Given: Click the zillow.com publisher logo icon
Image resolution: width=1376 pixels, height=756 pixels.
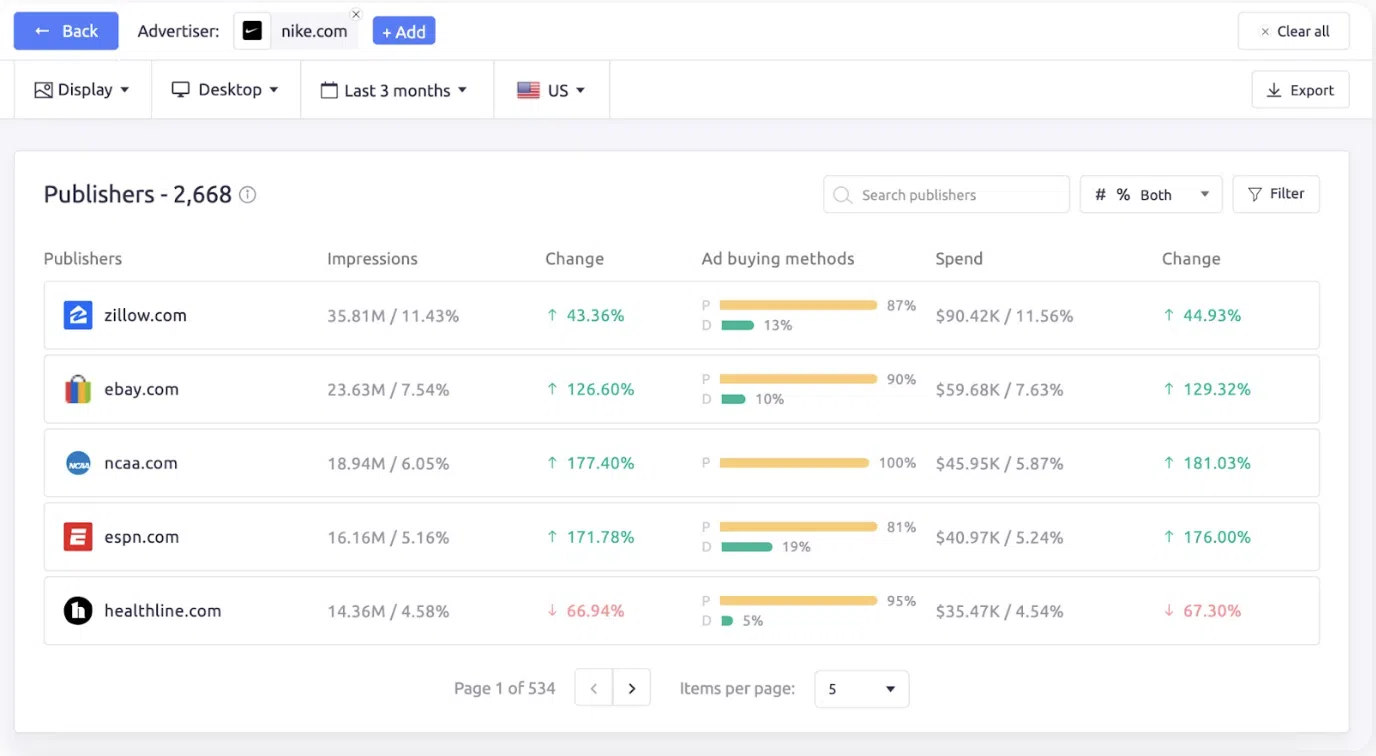Looking at the screenshot, I should [x=78, y=315].
